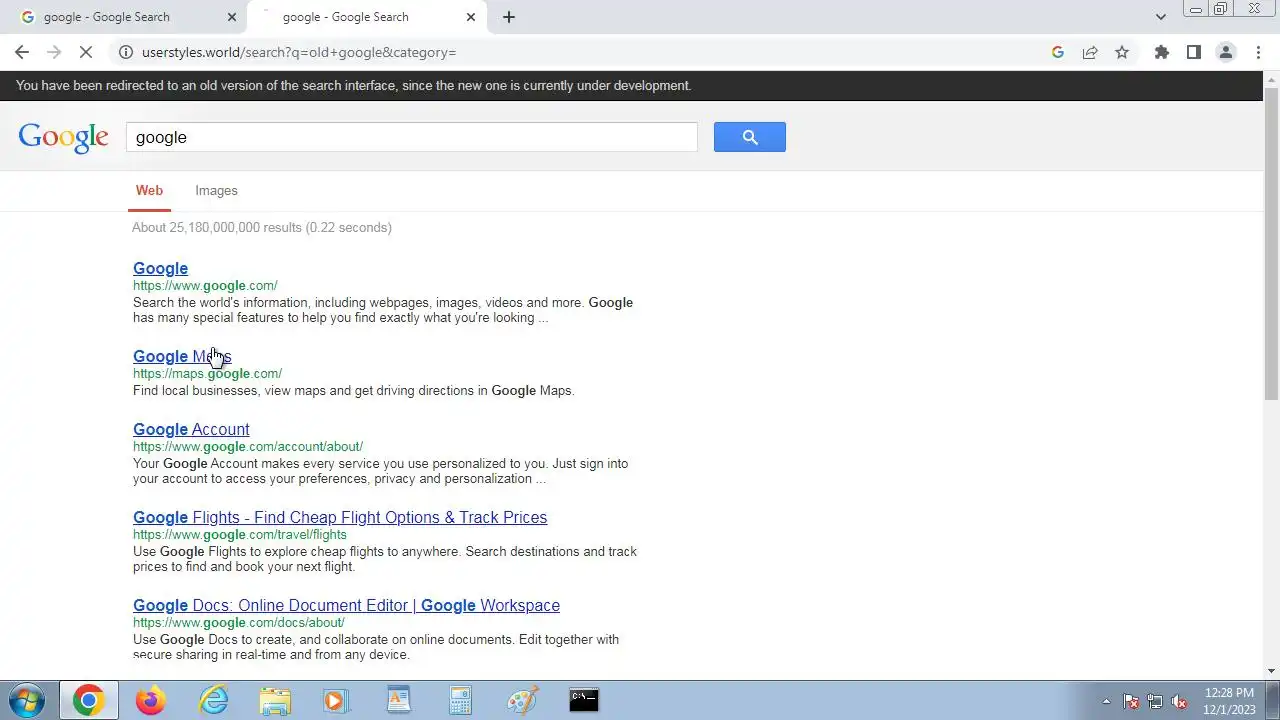Launch Internet Explorer from the taskbar
This screenshot has width=1280, height=720.
coord(214,700)
